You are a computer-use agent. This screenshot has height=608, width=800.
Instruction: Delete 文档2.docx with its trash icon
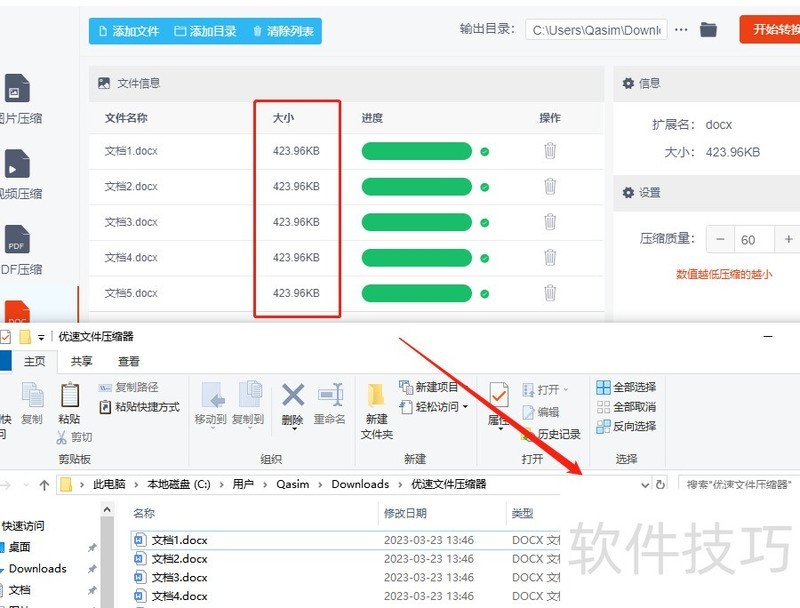click(550, 187)
